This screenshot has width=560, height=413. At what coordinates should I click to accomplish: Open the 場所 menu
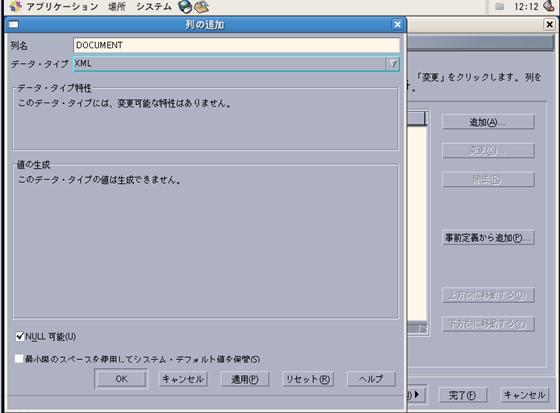click(x=117, y=6)
